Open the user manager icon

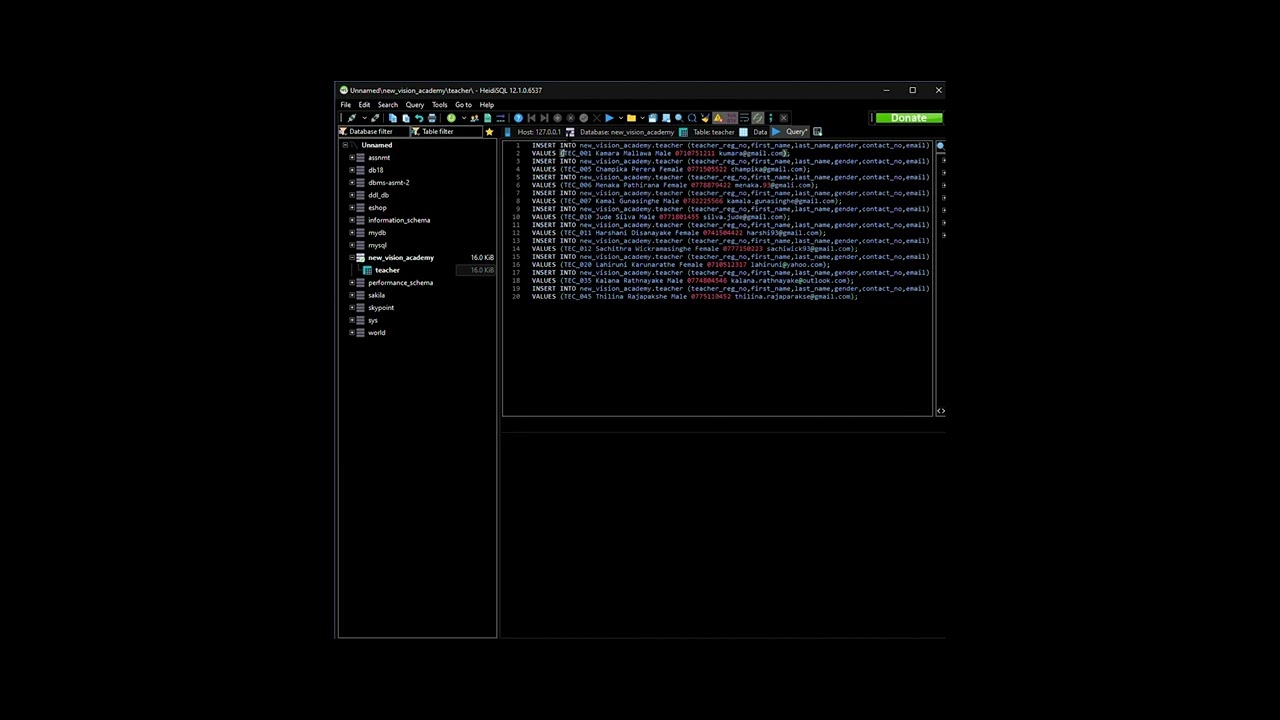tap(475, 118)
